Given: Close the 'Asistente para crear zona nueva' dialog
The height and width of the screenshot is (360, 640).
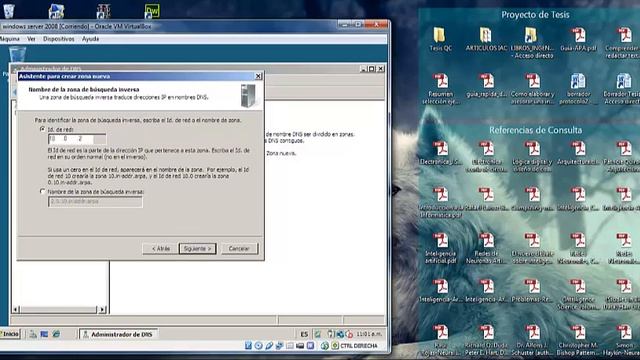Looking at the screenshot, I should (x=258, y=76).
